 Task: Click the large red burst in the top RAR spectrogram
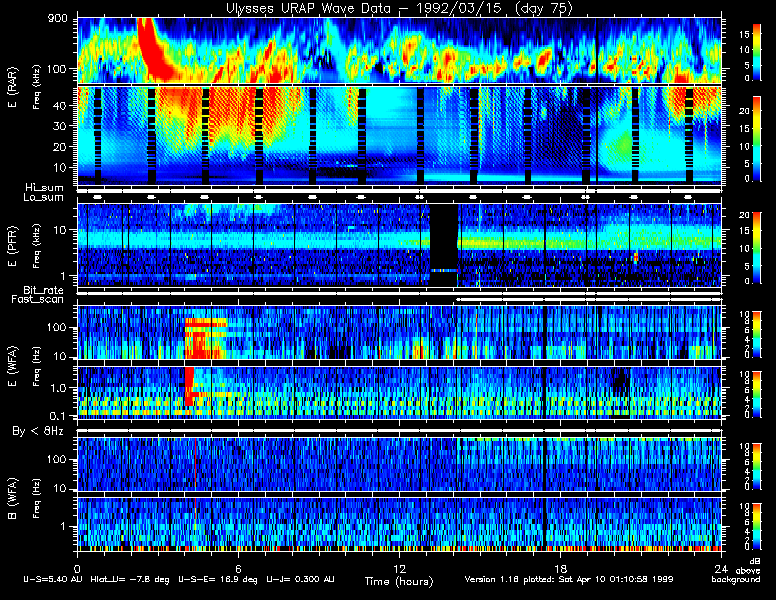point(153,52)
